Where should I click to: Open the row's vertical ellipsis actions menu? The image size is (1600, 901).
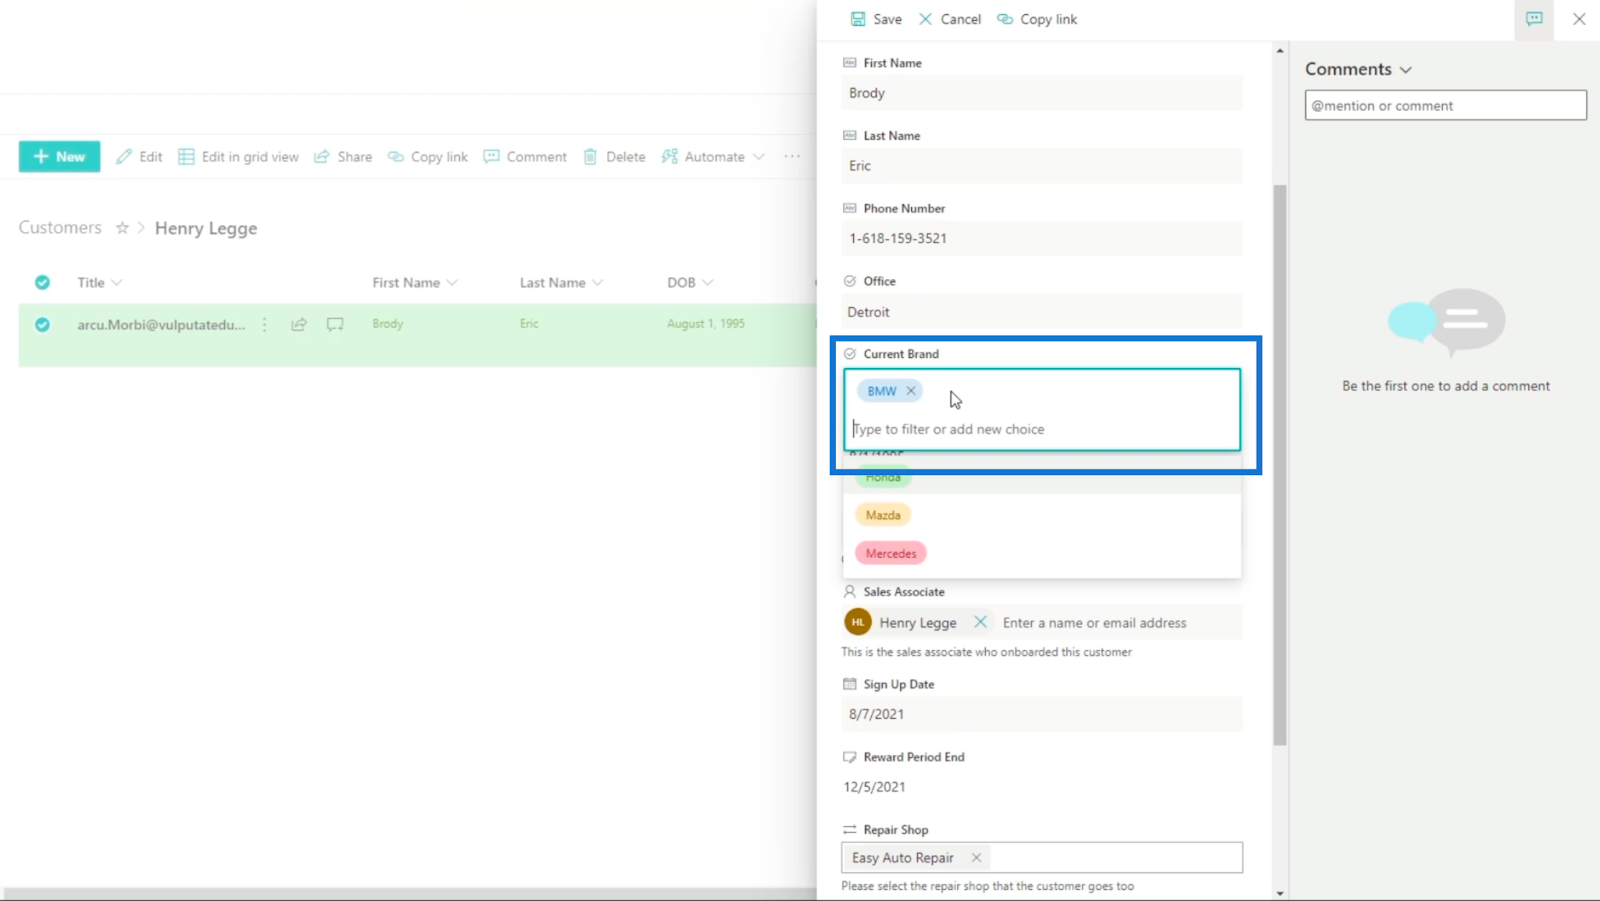(x=265, y=325)
